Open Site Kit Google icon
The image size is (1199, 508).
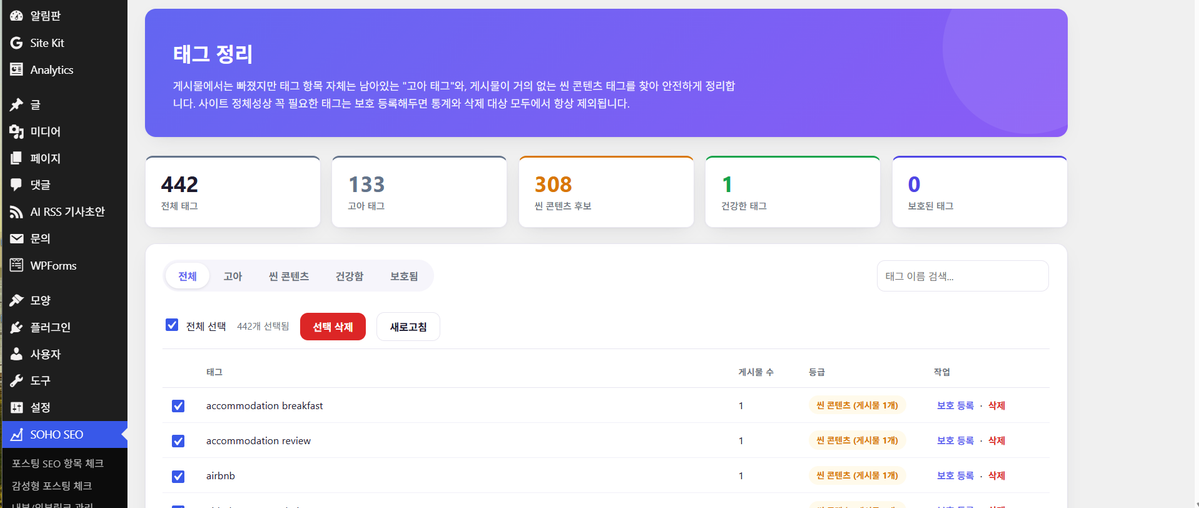16,43
